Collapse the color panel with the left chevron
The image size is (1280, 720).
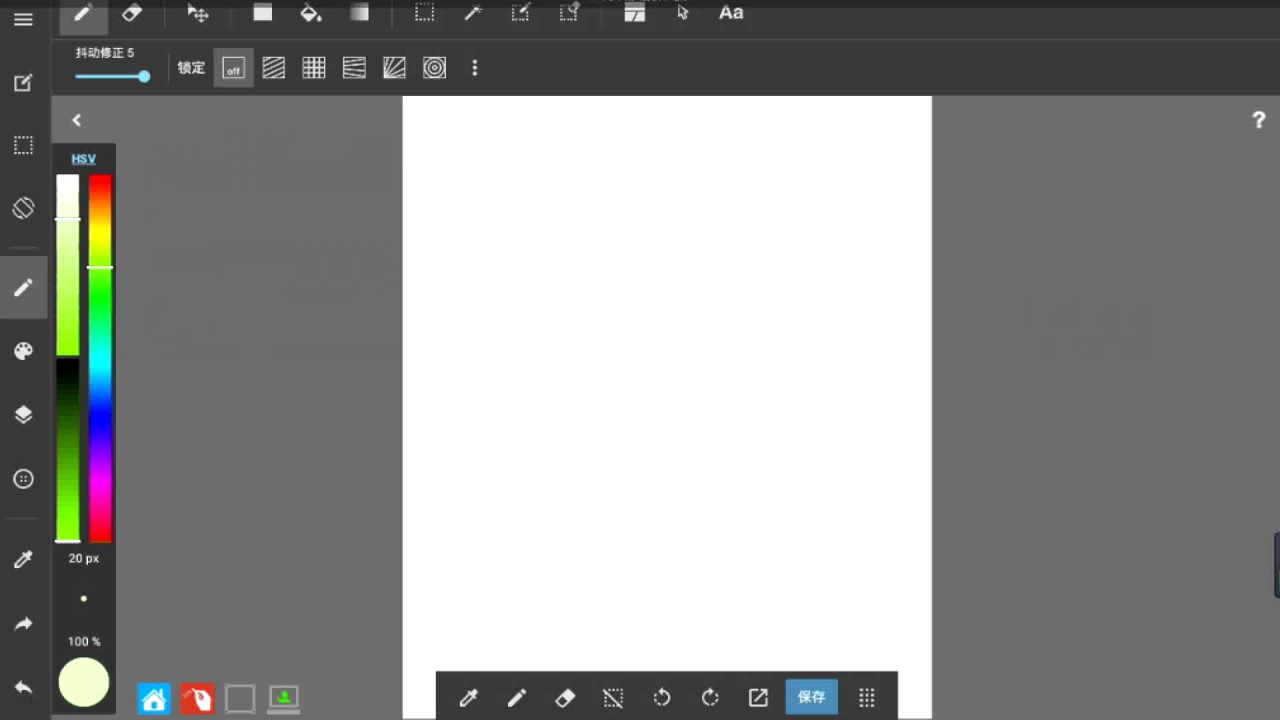[x=76, y=120]
